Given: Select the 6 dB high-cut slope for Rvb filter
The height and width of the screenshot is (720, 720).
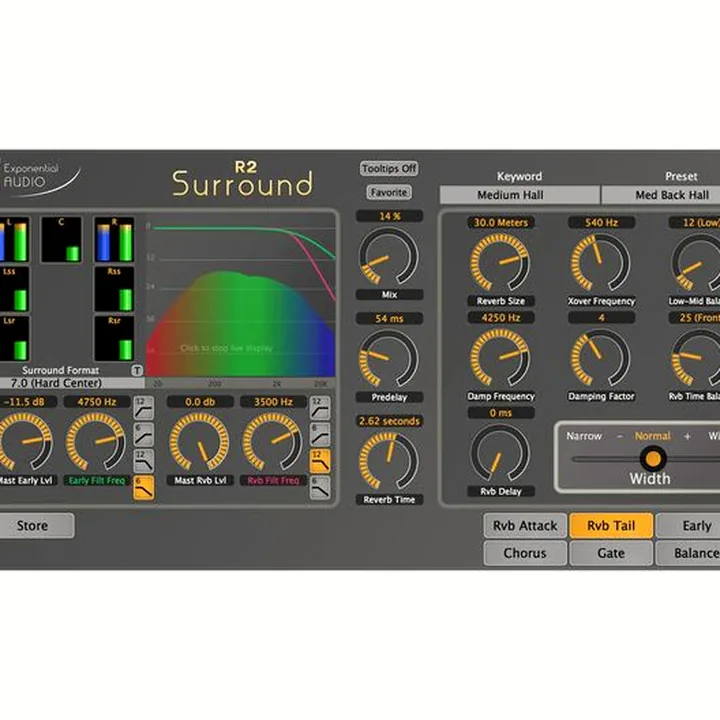Looking at the screenshot, I should tap(320, 487).
